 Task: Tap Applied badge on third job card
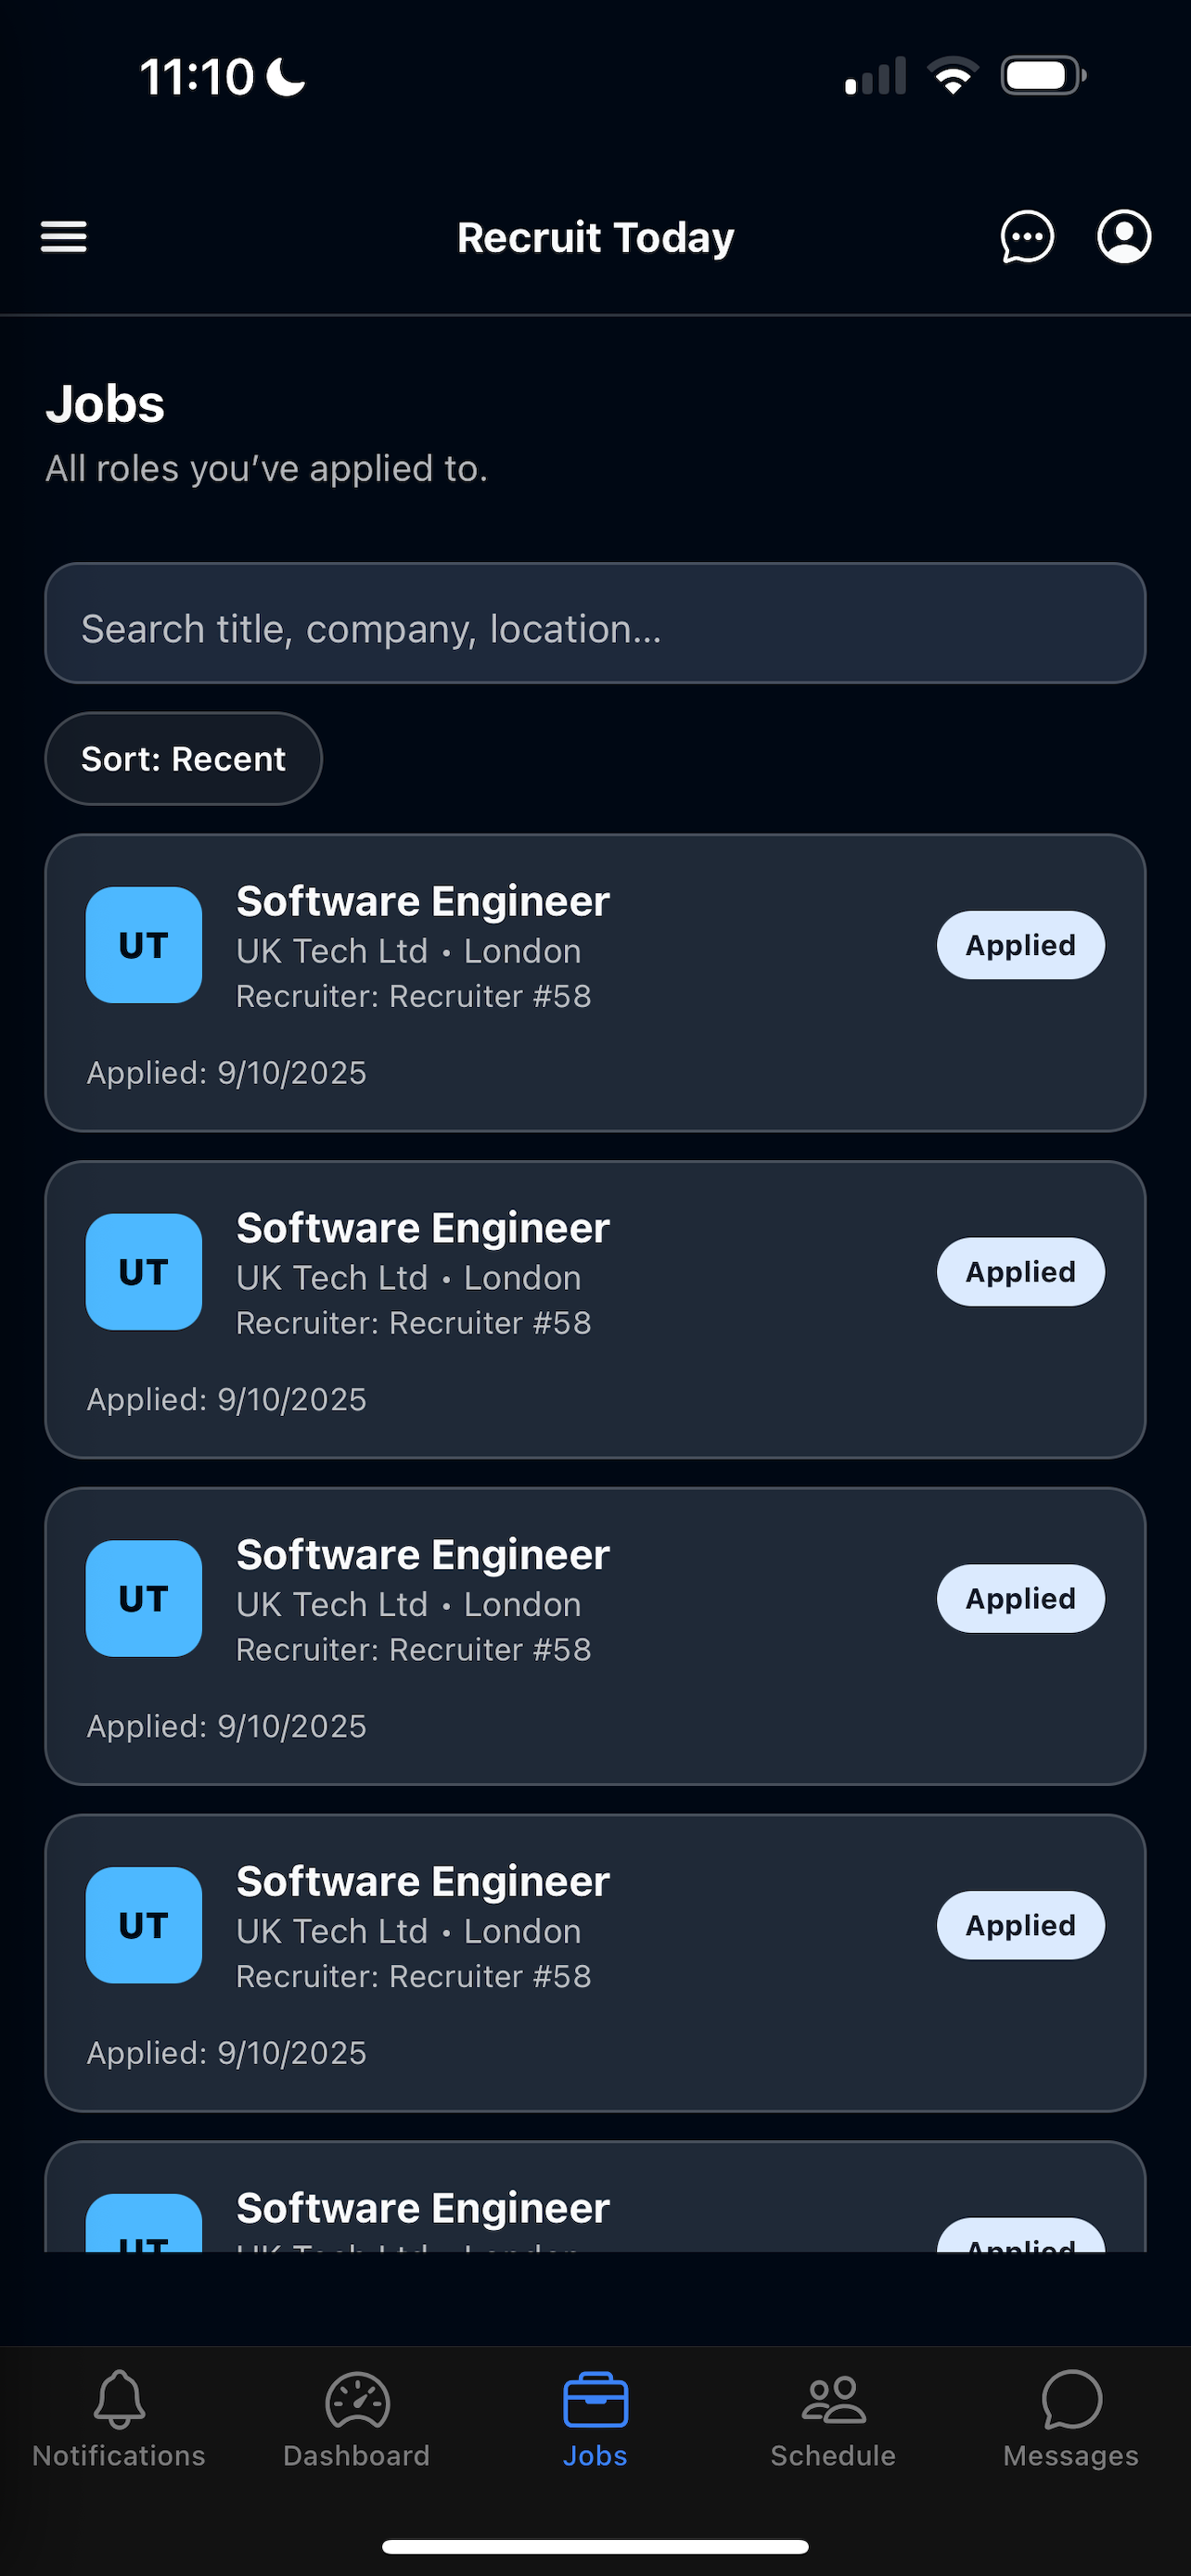pos(1021,1599)
